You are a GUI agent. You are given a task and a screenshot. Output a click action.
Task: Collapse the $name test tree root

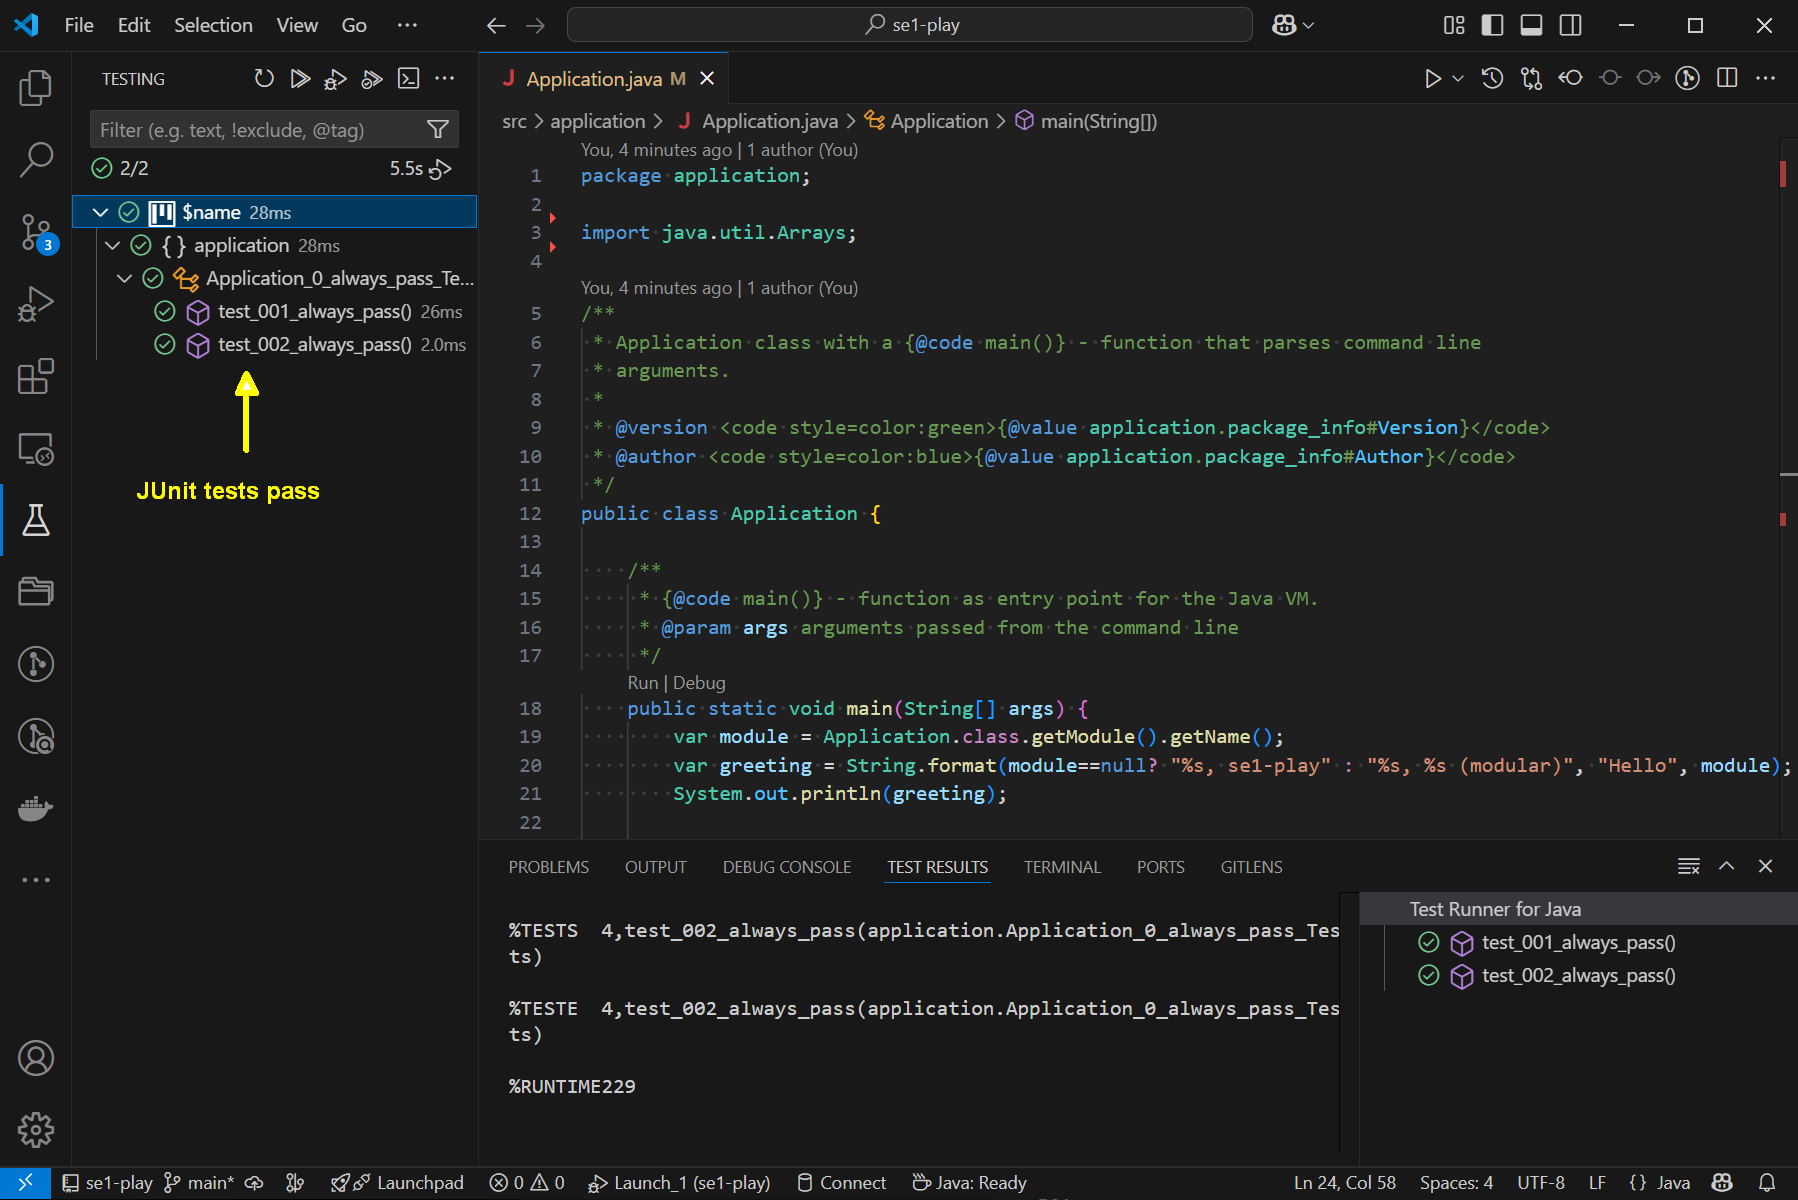[100, 212]
